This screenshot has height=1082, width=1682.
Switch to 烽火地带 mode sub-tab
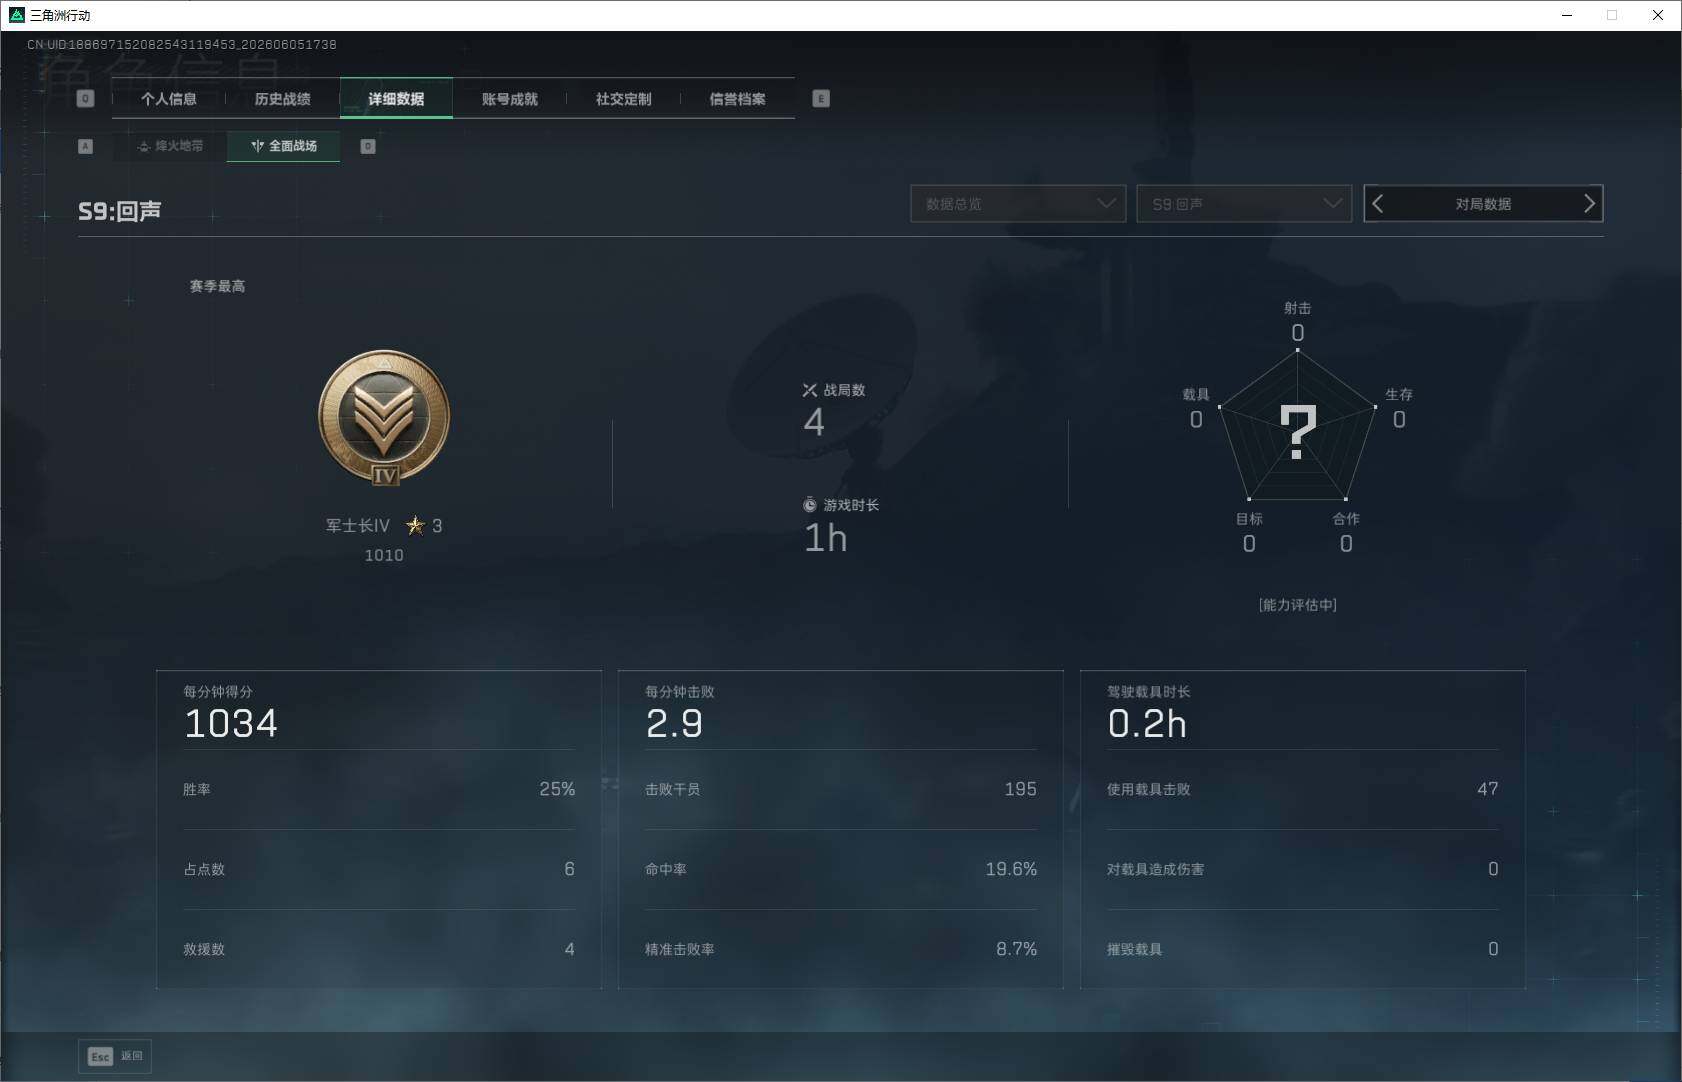[170, 146]
